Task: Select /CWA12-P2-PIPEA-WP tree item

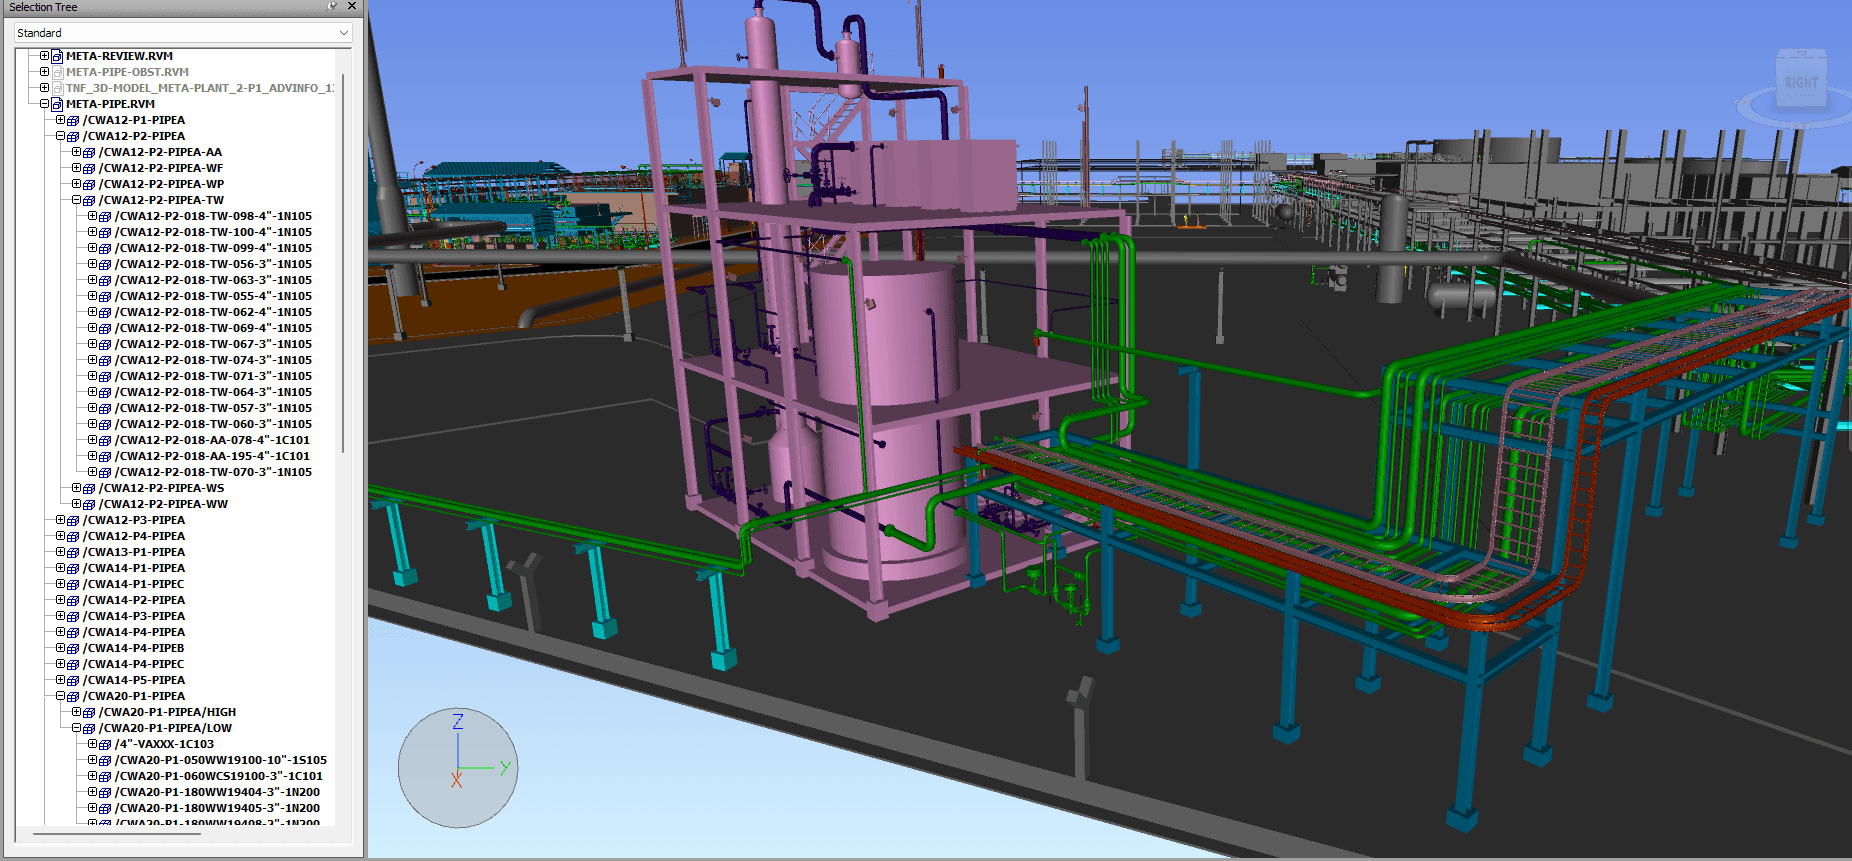Action: point(161,184)
